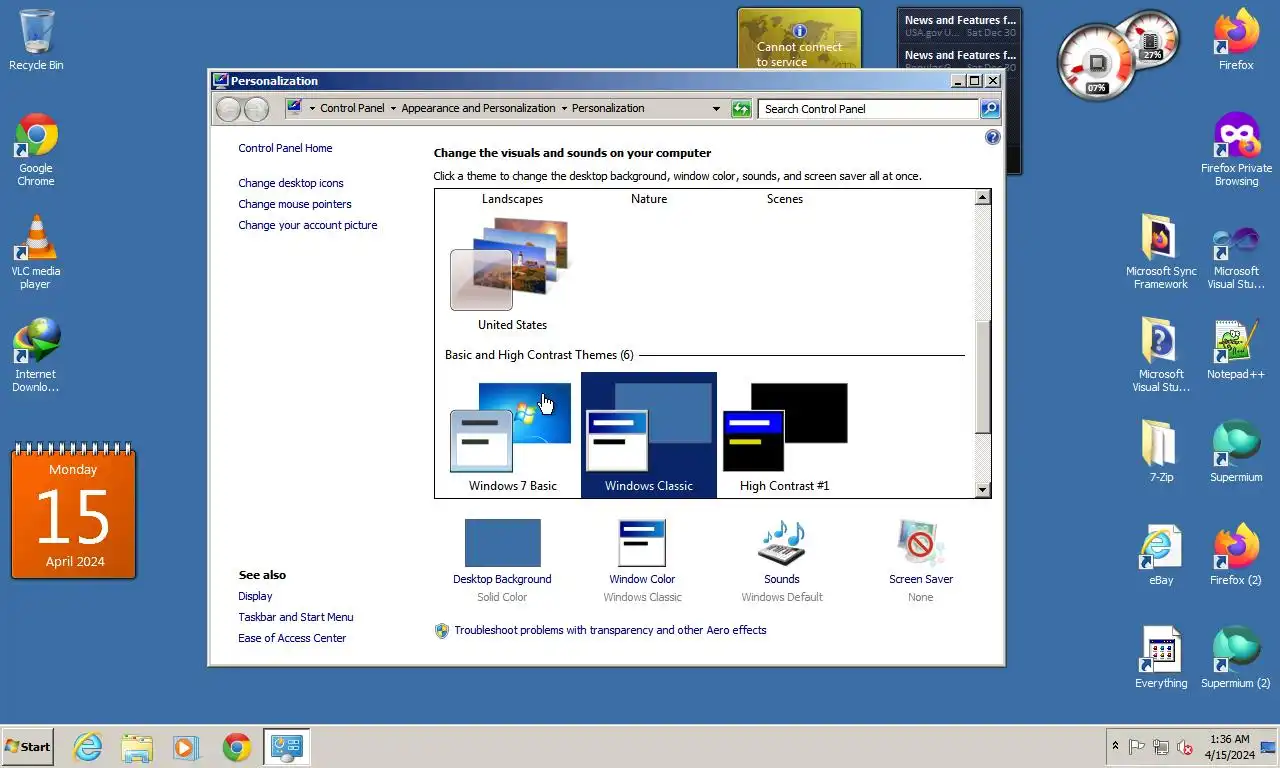Screen dimensions: 1280x768
Task: Click the Personalization window's title bar icon
Action: 221,81
